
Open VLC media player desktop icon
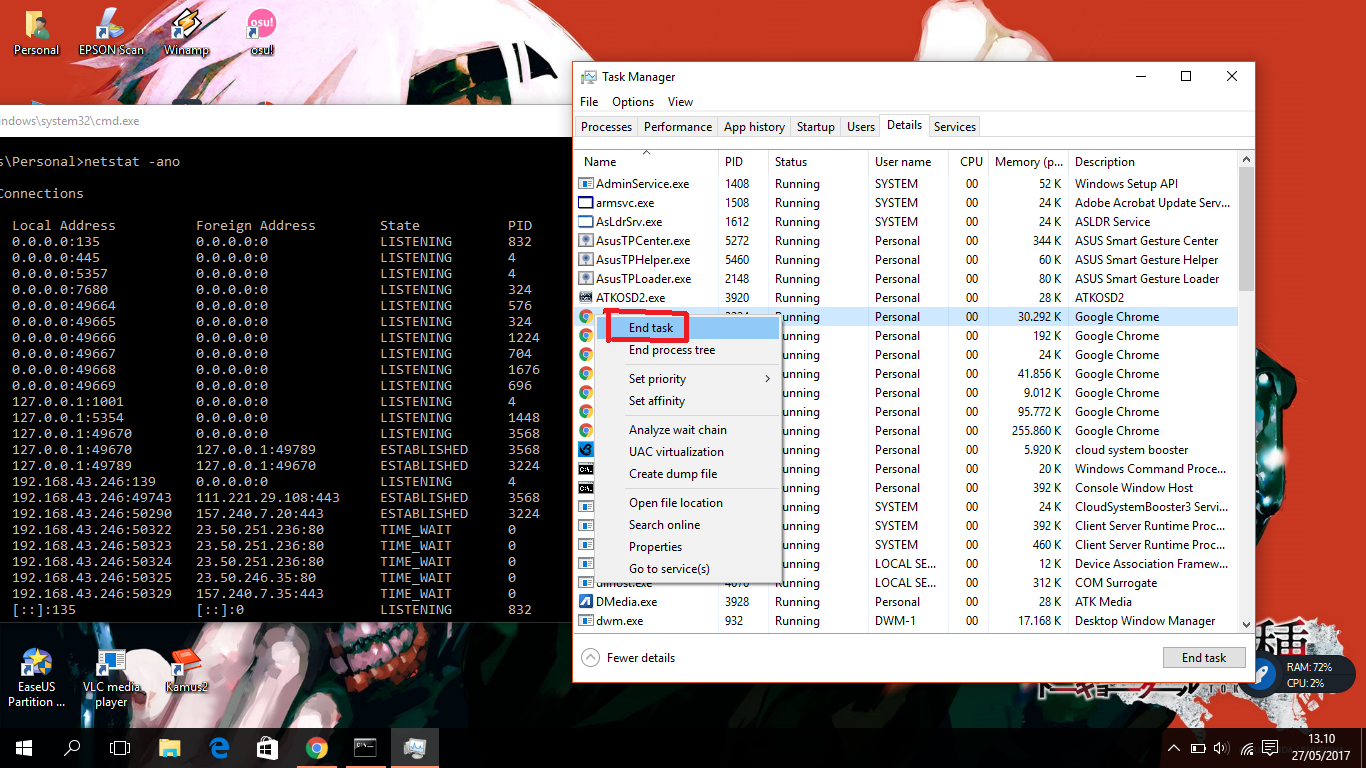111,678
